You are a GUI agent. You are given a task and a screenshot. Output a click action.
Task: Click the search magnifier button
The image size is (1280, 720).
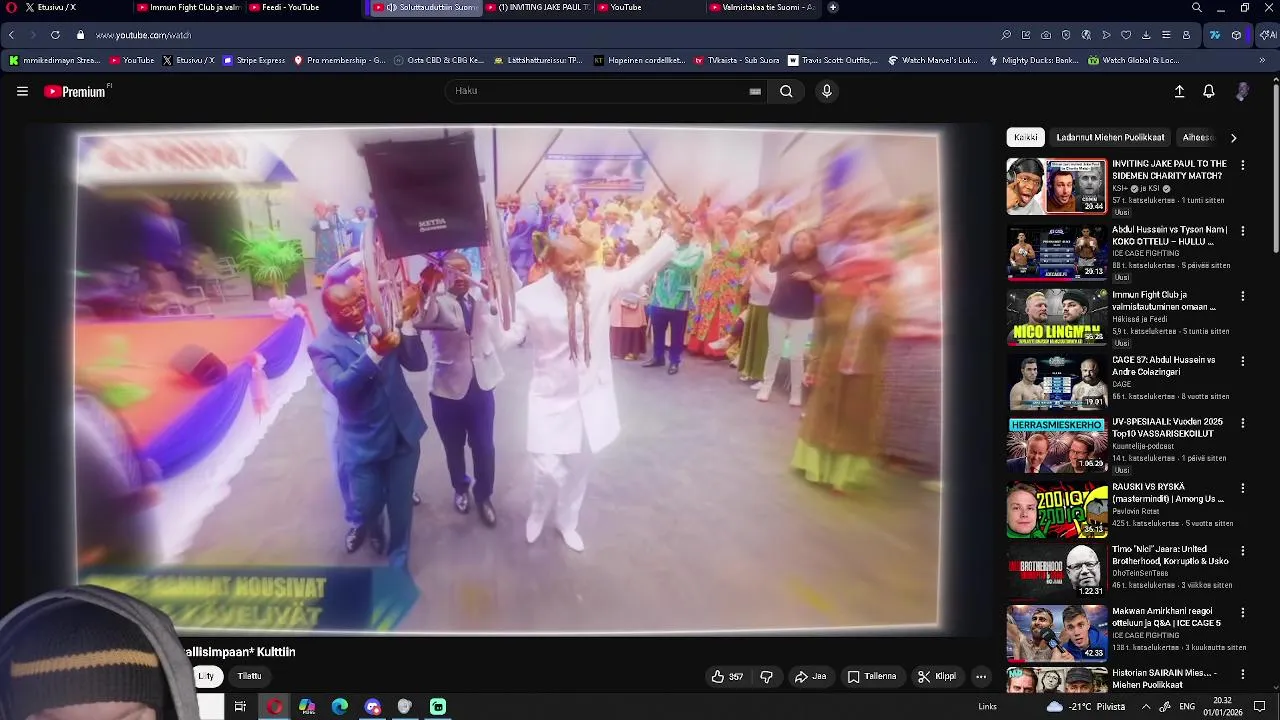click(x=786, y=91)
